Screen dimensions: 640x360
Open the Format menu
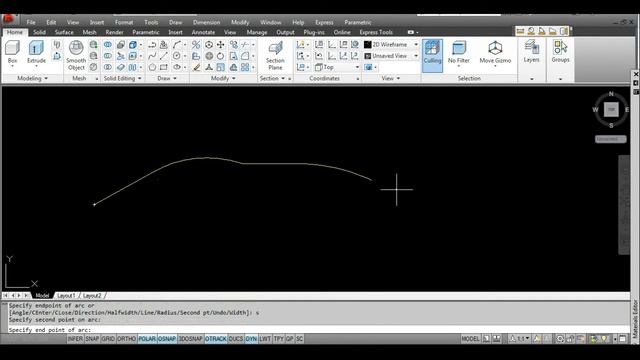click(124, 22)
